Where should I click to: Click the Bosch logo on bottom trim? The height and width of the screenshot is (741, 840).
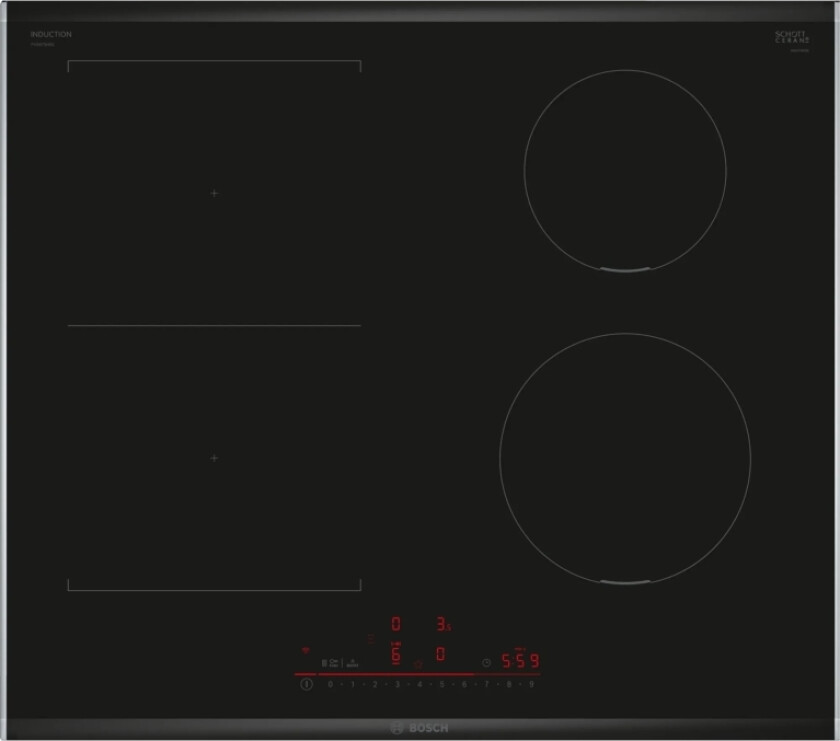pyautogui.click(x=420, y=727)
